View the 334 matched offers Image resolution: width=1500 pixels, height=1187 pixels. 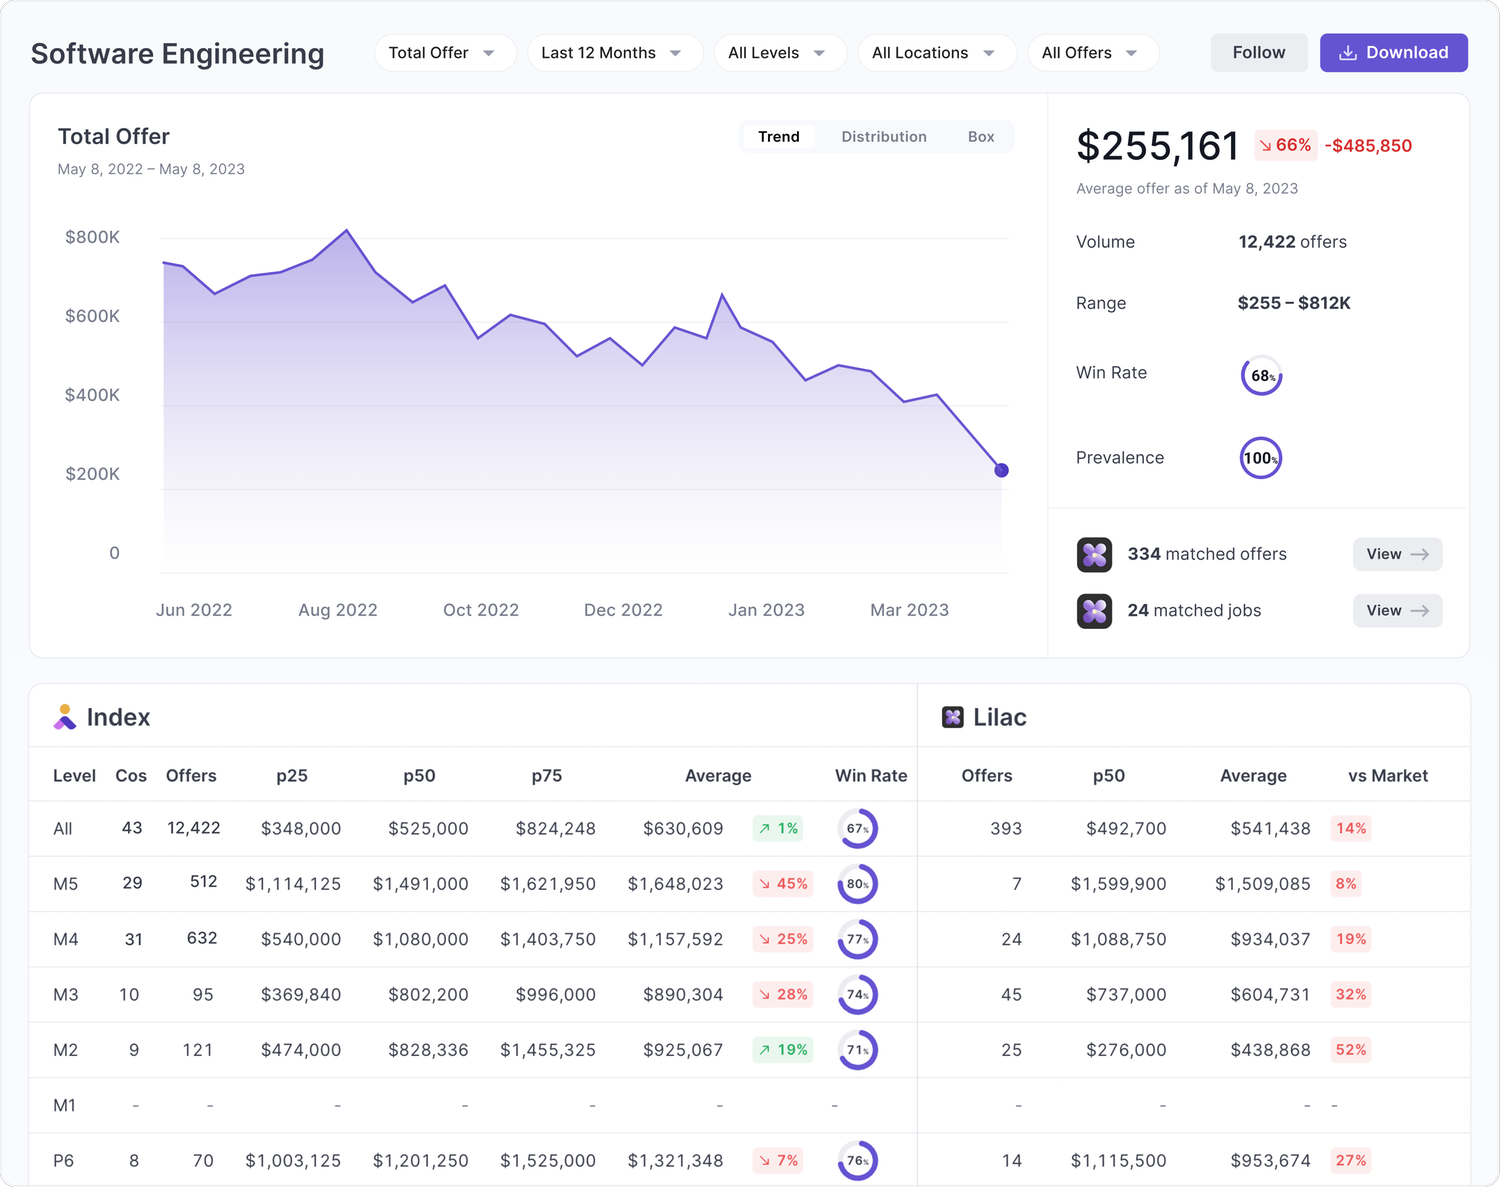point(1396,554)
